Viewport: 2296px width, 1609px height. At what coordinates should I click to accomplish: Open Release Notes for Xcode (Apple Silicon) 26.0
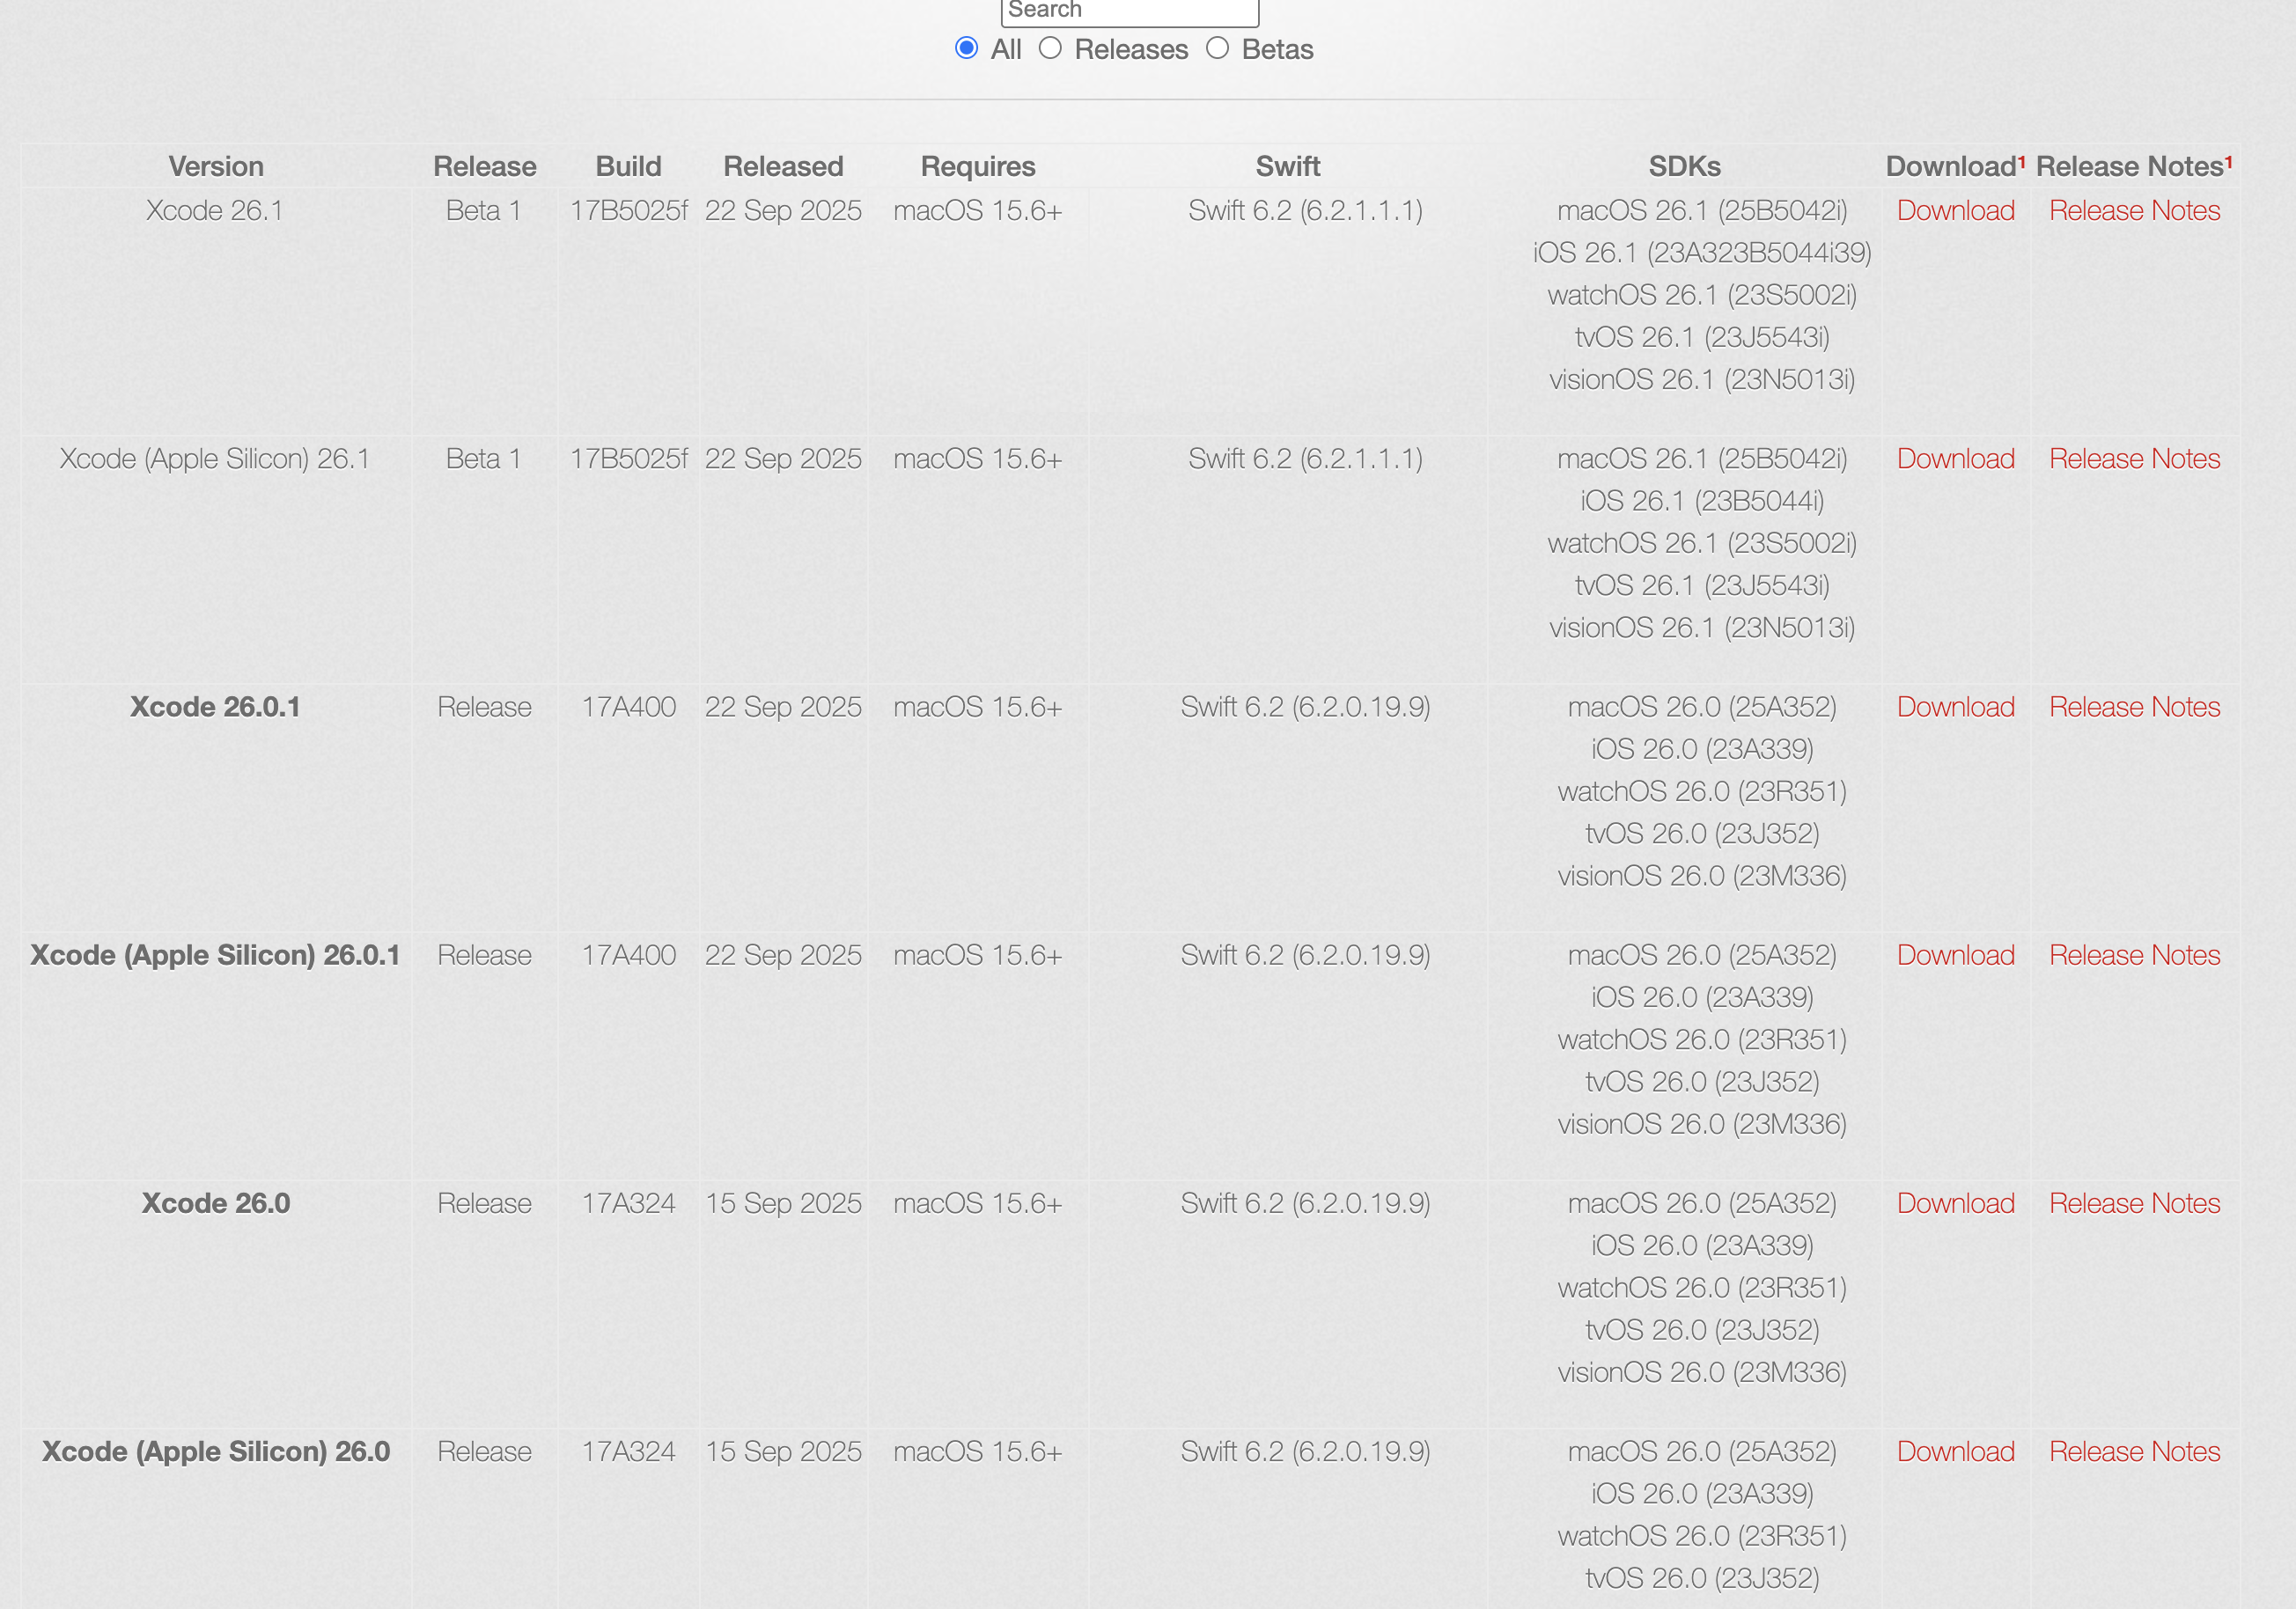point(2134,1451)
